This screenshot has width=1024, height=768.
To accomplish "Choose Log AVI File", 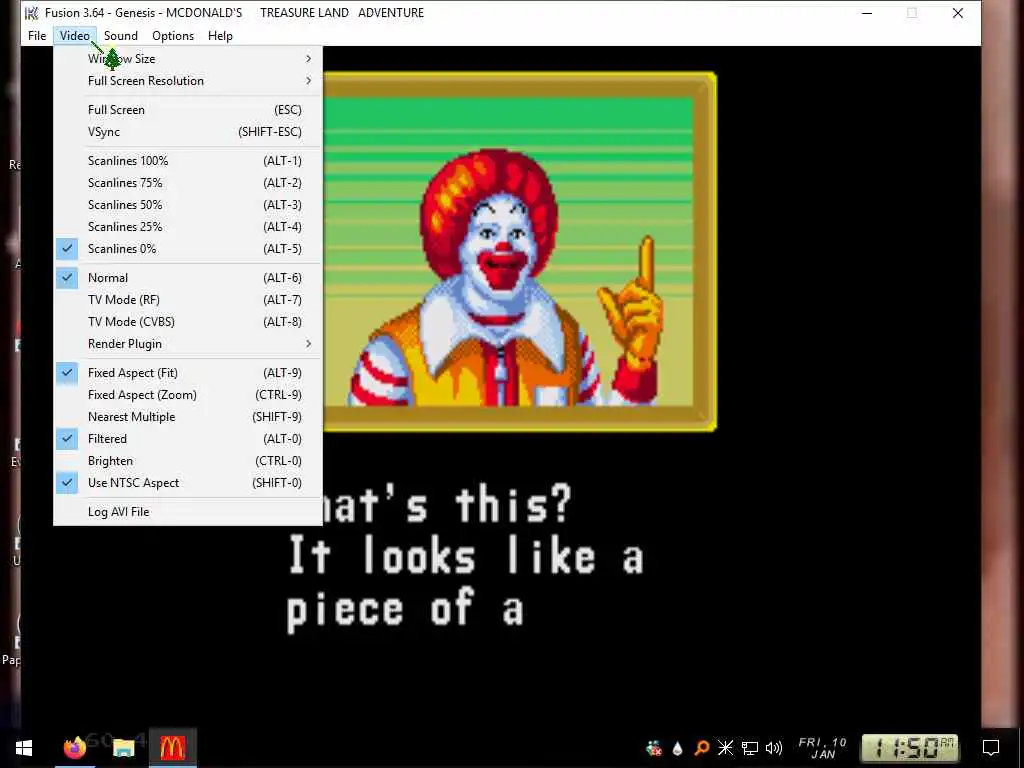I will [x=188, y=512].
